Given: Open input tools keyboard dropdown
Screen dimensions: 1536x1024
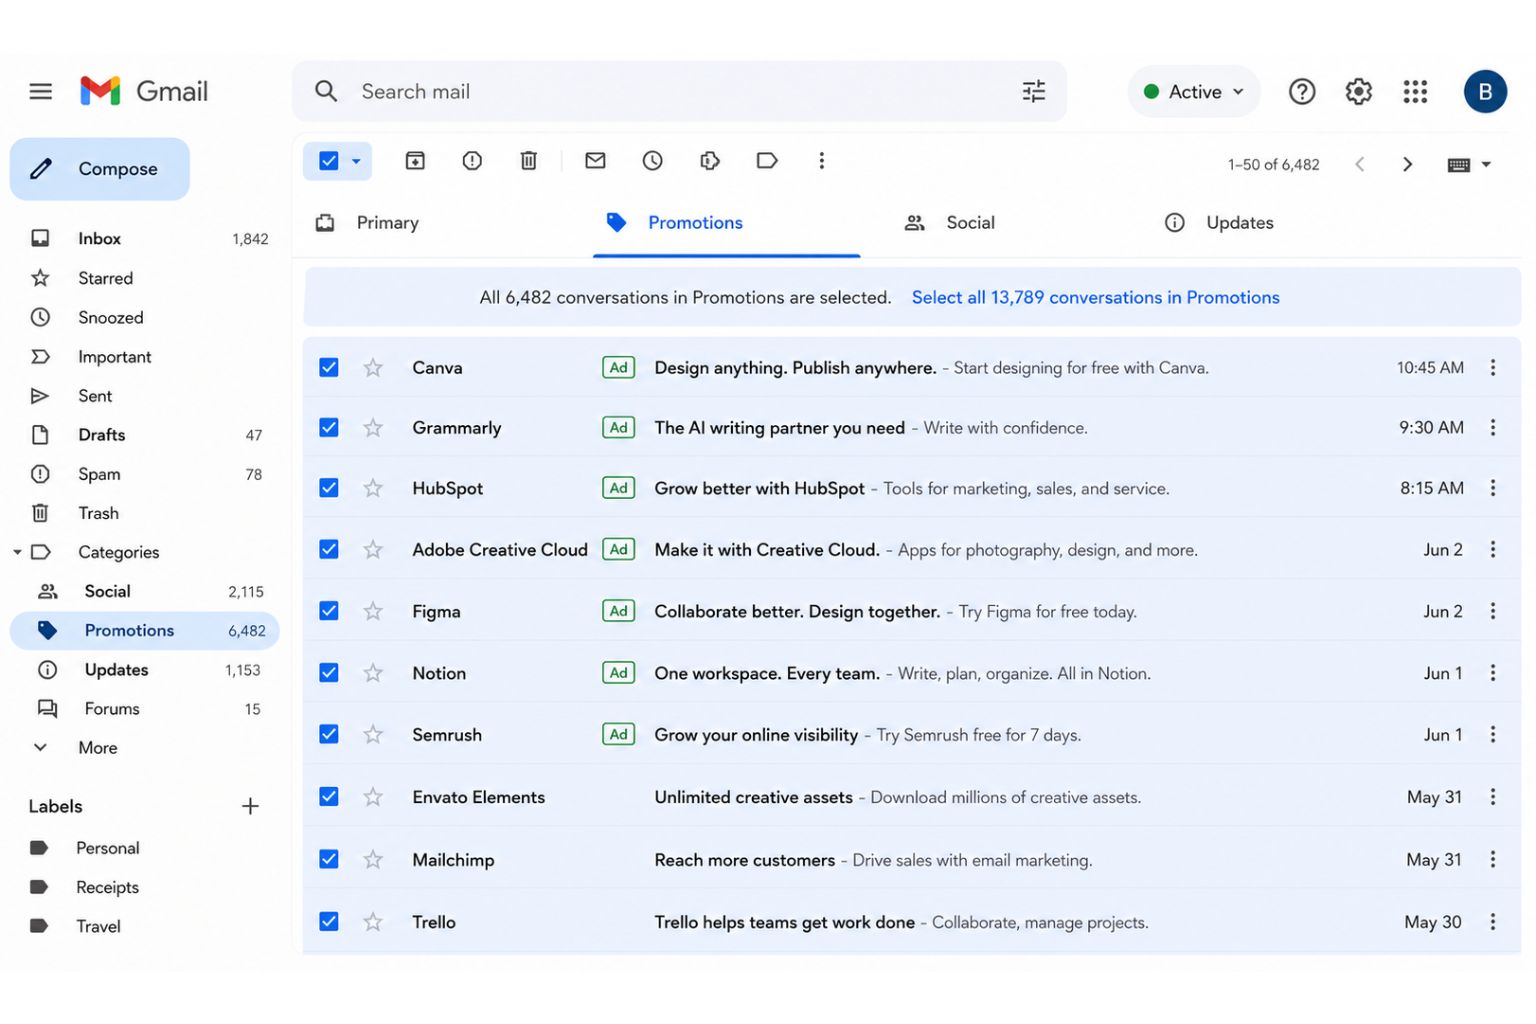Looking at the screenshot, I should pyautogui.click(x=1470, y=165).
